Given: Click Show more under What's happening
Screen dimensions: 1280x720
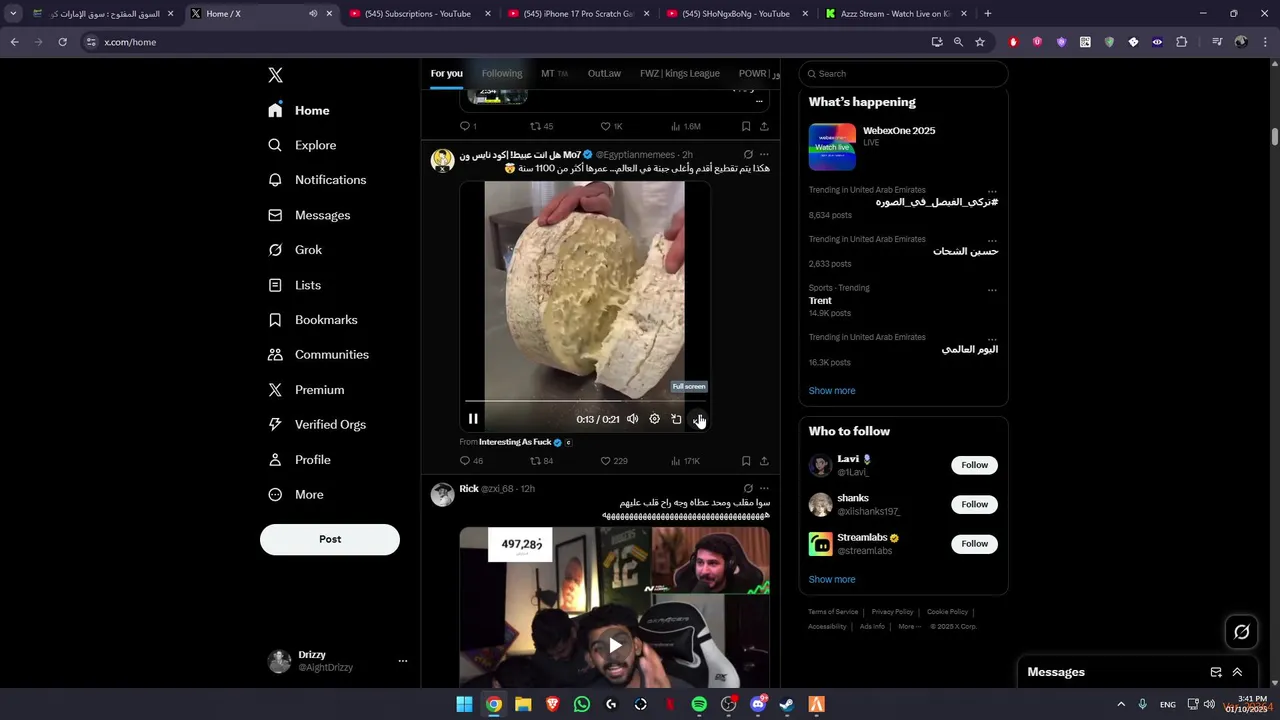Looking at the screenshot, I should (832, 391).
